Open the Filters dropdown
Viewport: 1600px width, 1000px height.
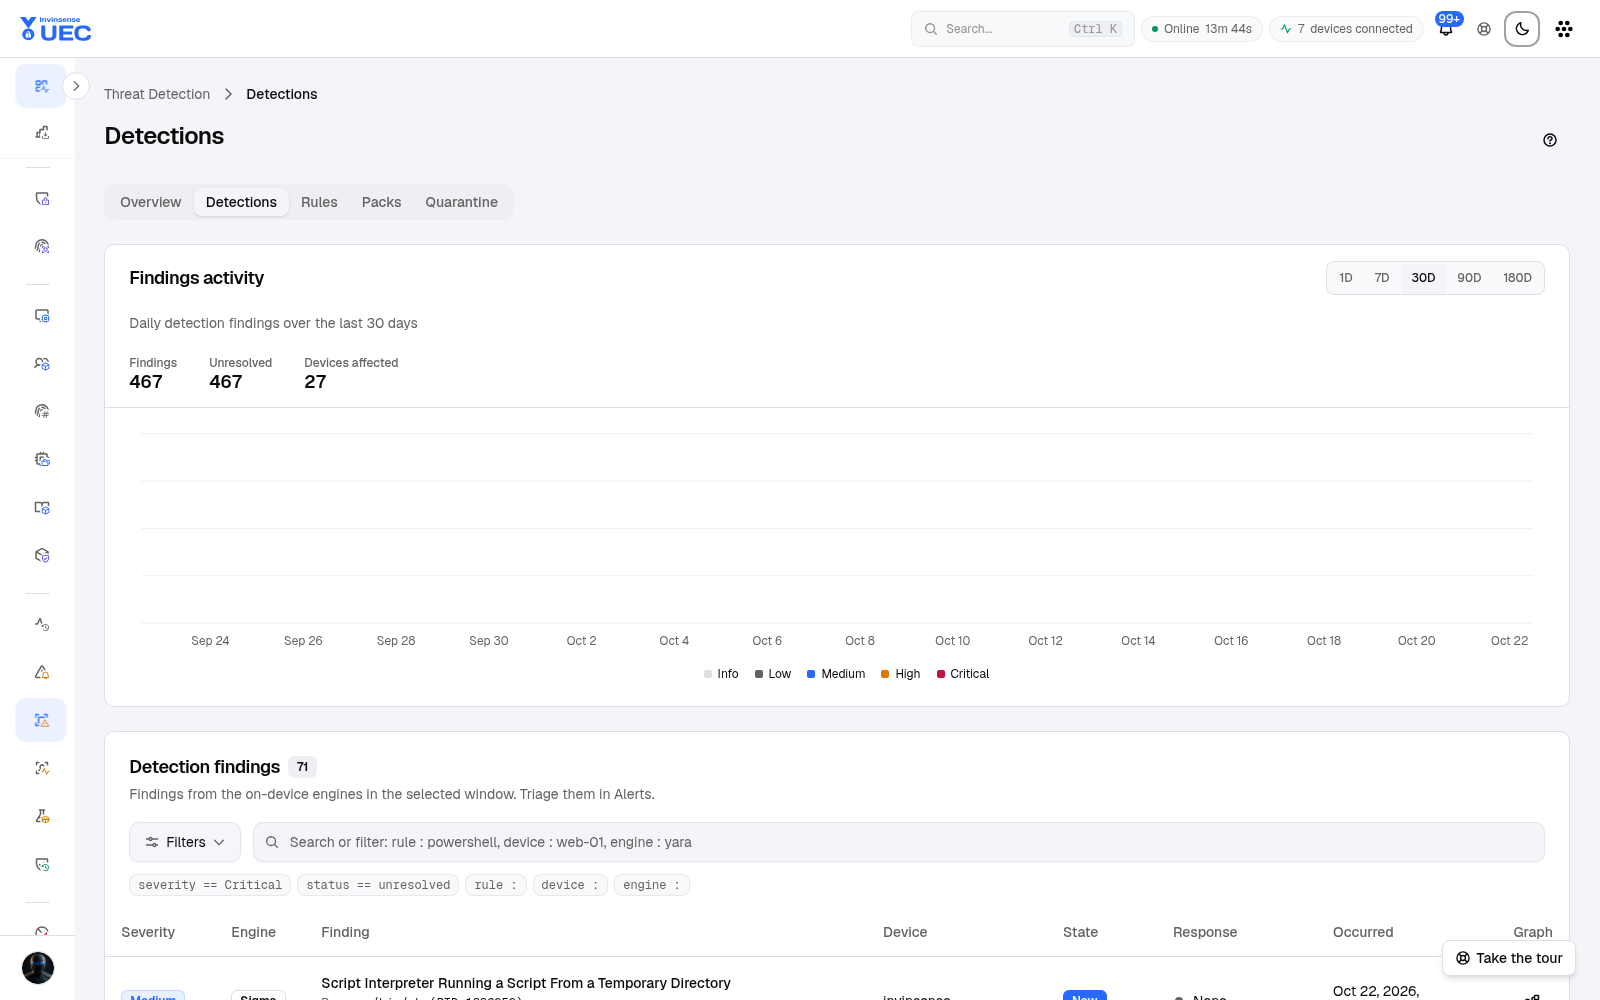pyautogui.click(x=185, y=842)
